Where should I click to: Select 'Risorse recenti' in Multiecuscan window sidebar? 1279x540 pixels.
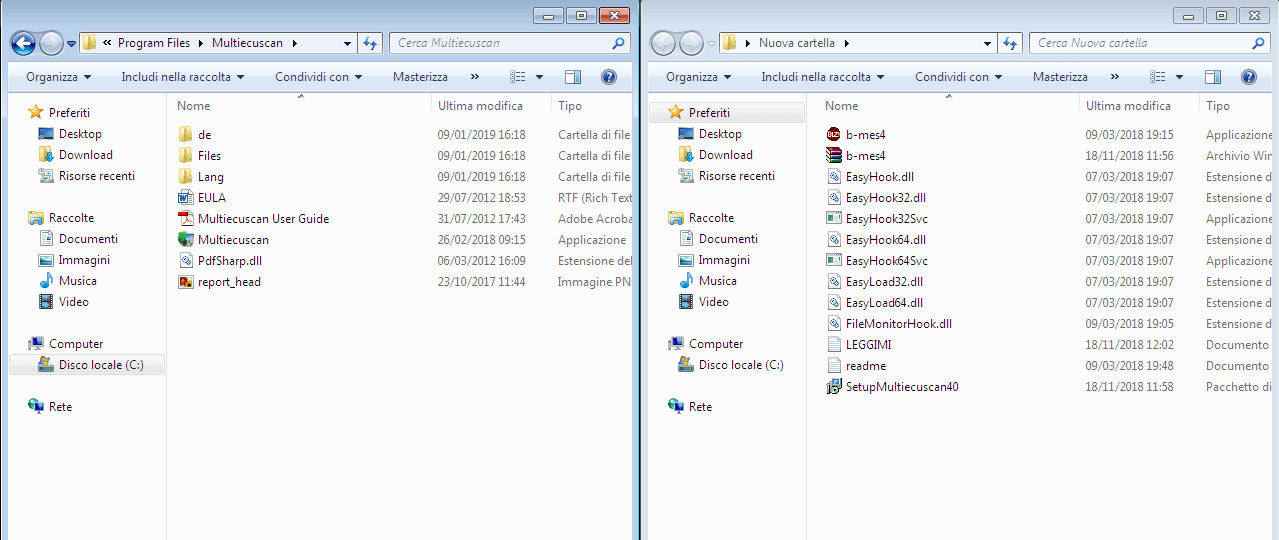[x=97, y=175]
